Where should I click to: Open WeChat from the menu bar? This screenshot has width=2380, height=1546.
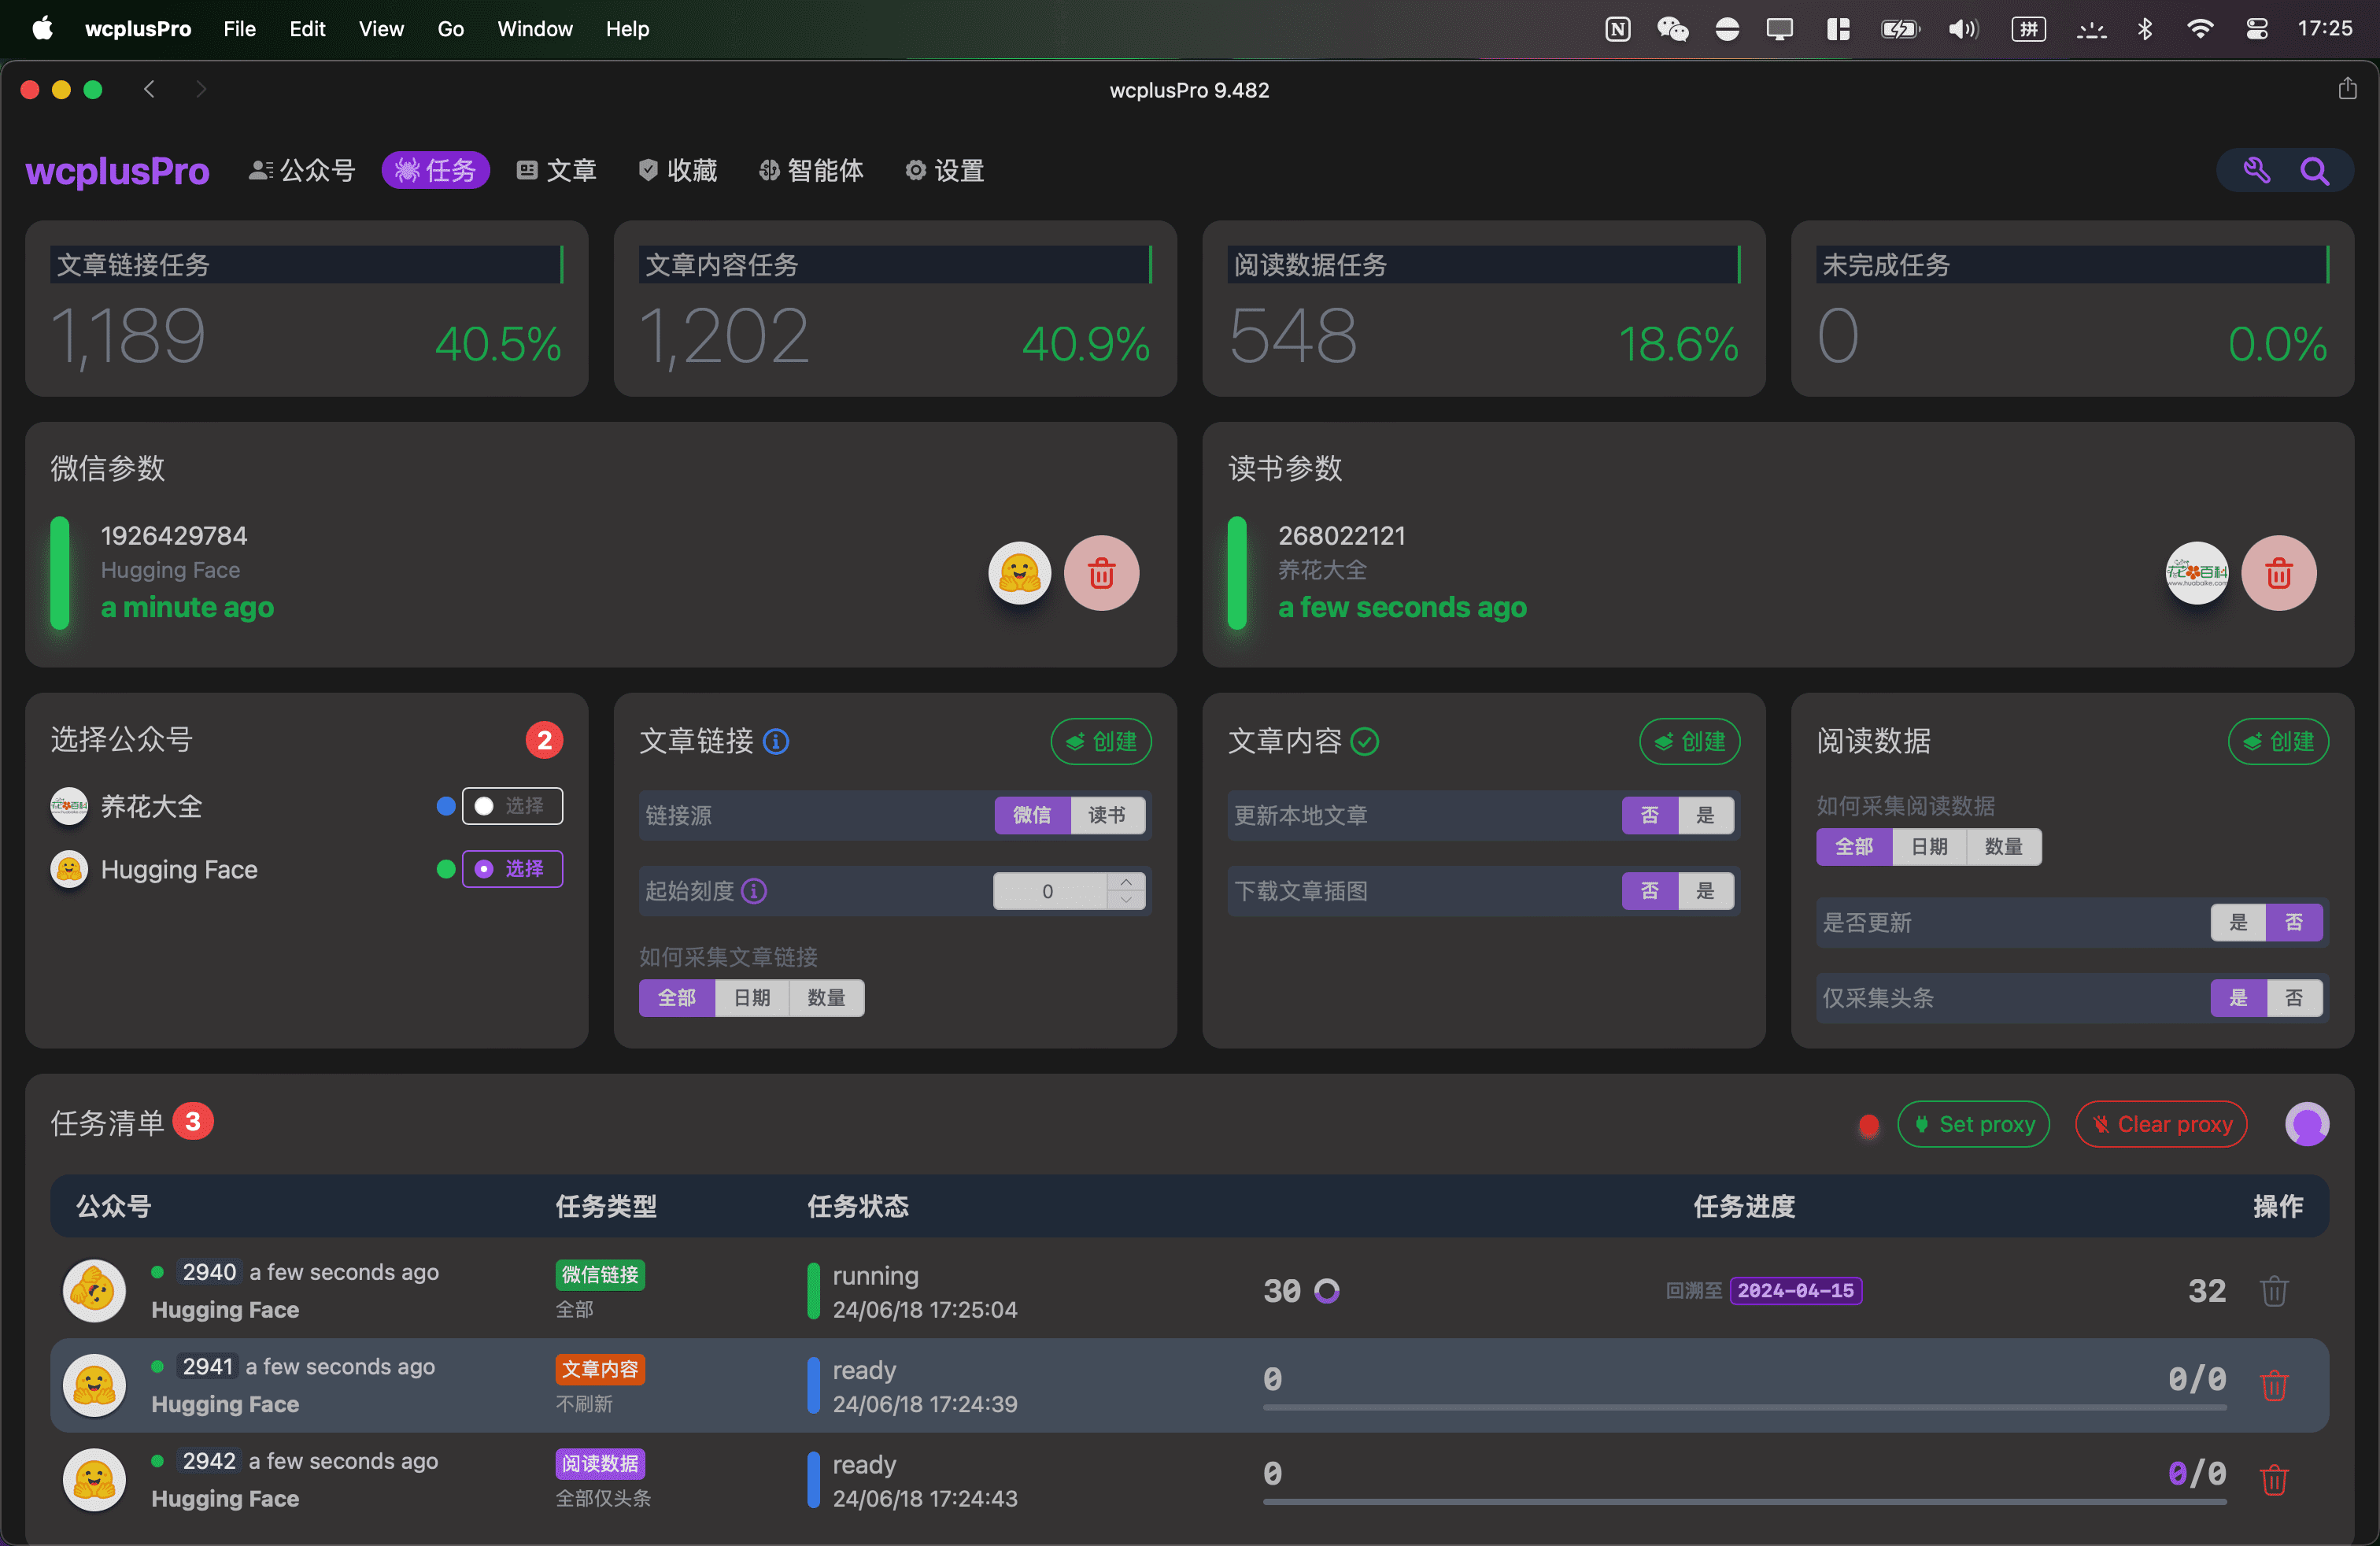click(1672, 29)
